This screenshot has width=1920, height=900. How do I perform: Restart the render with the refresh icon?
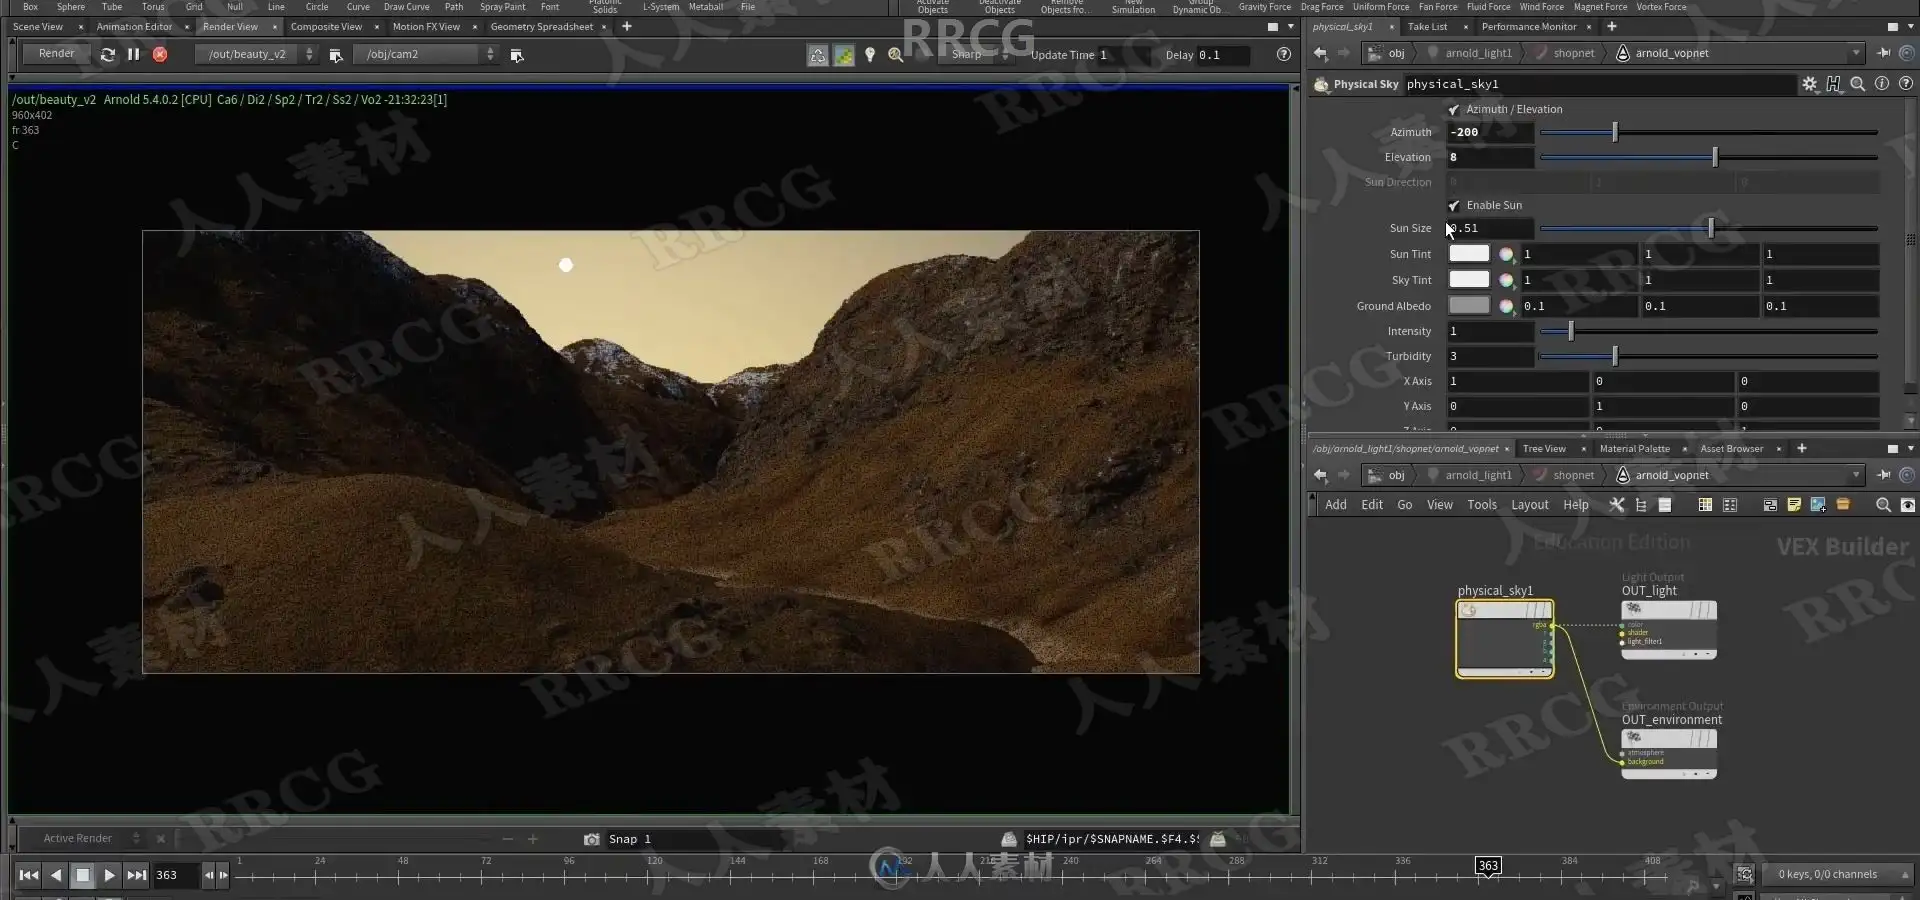pyautogui.click(x=108, y=55)
